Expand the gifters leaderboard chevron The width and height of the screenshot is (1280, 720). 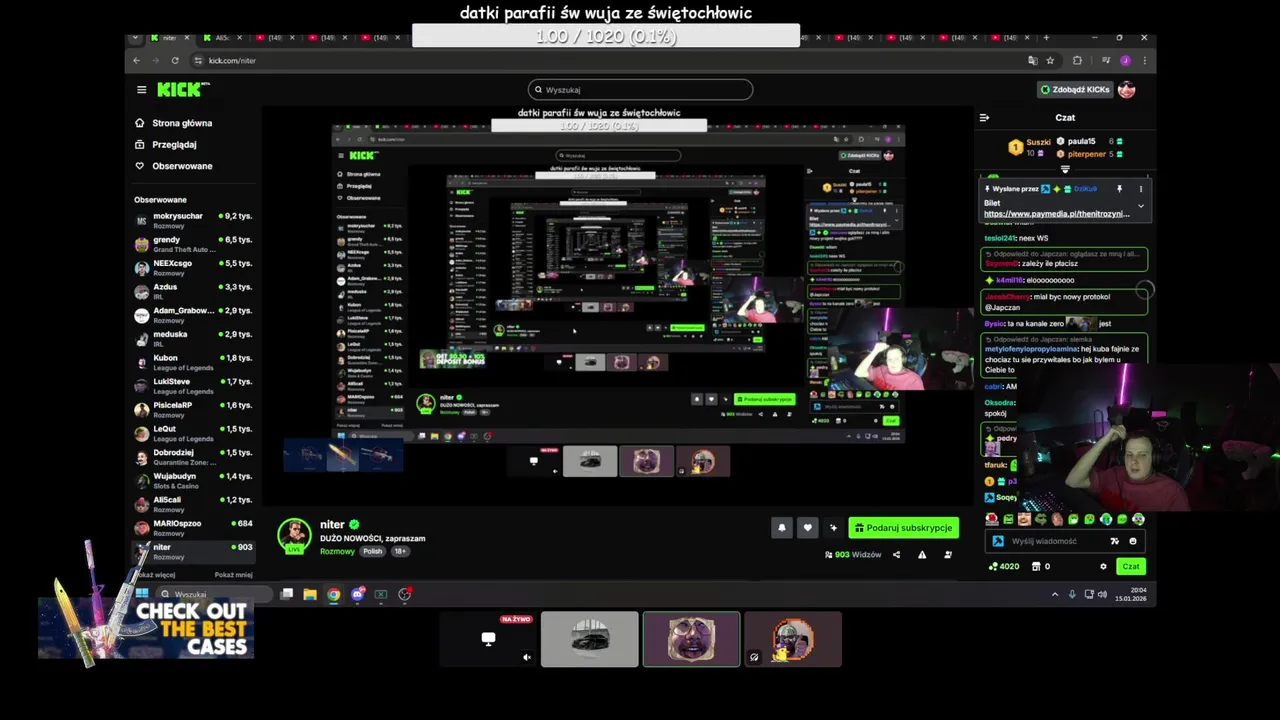[1065, 169]
